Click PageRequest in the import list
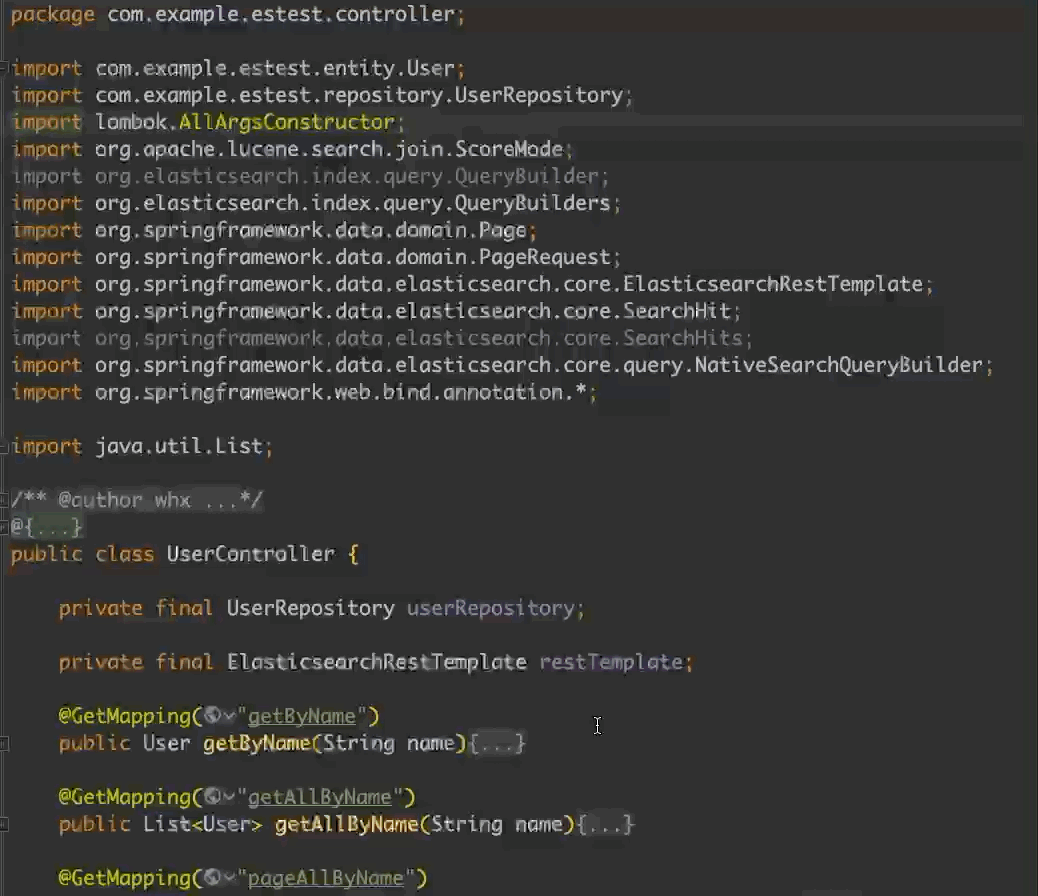1038x896 pixels. click(545, 257)
